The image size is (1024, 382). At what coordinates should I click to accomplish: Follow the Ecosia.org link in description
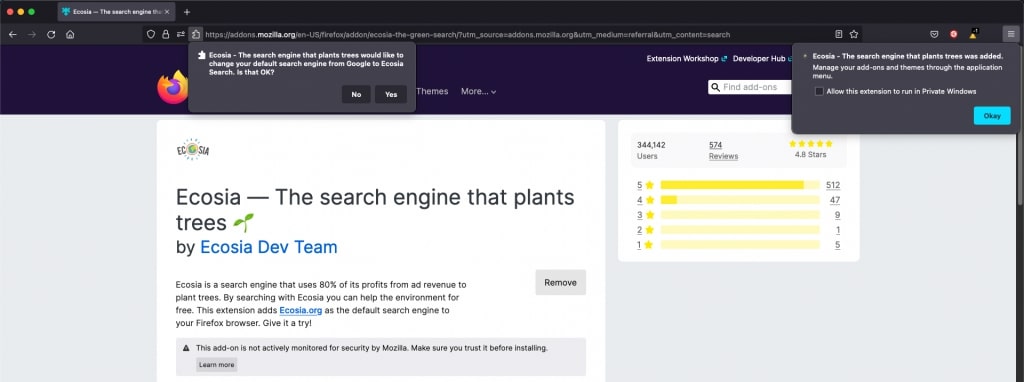(x=300, y=310)
